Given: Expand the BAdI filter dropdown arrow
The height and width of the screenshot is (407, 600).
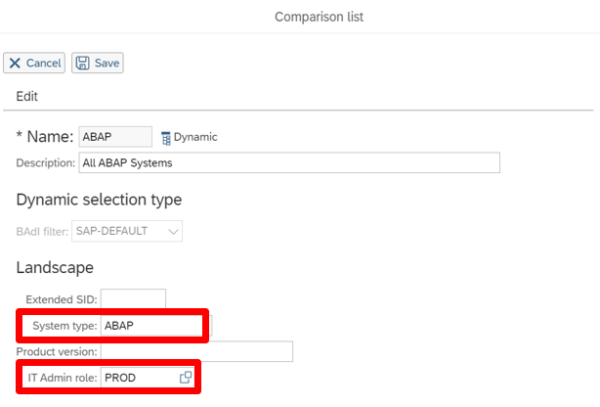Looking at the screenshot, I should pyautogui.click(x=174, y=231).
